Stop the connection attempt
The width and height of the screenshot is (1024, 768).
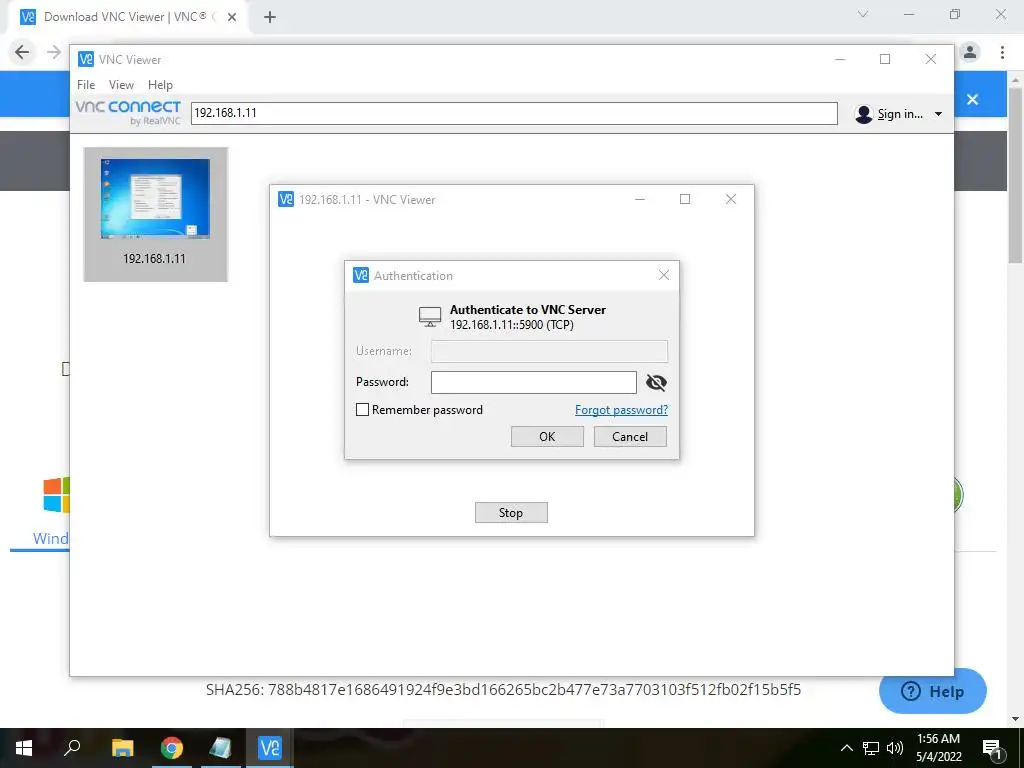tap(511, 513)
